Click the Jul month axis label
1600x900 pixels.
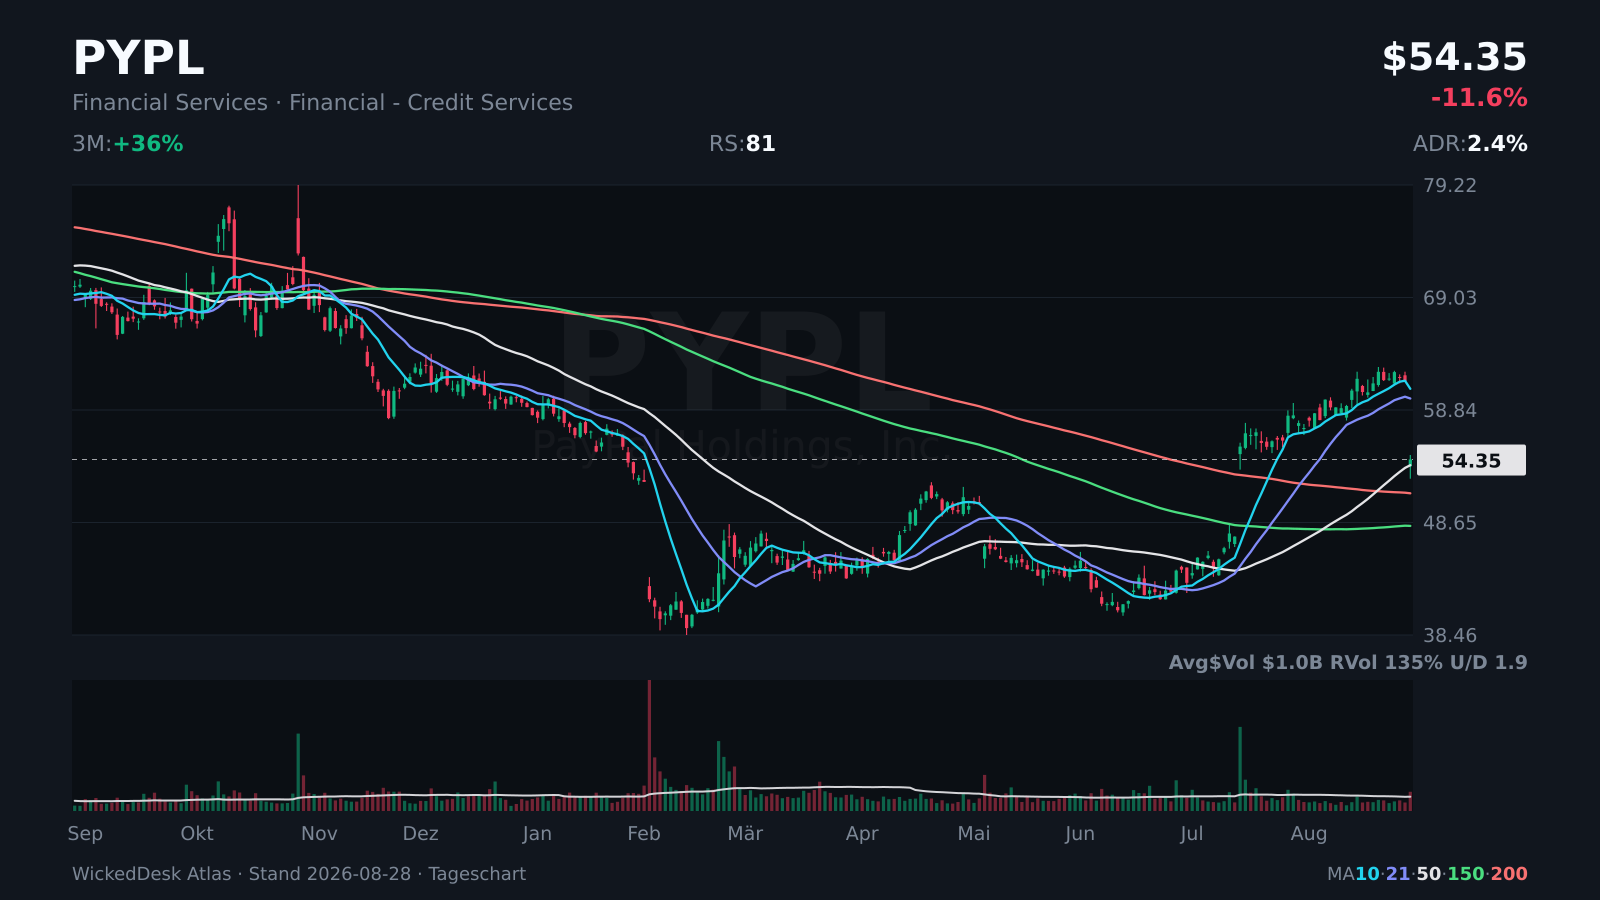point(1192,834)
